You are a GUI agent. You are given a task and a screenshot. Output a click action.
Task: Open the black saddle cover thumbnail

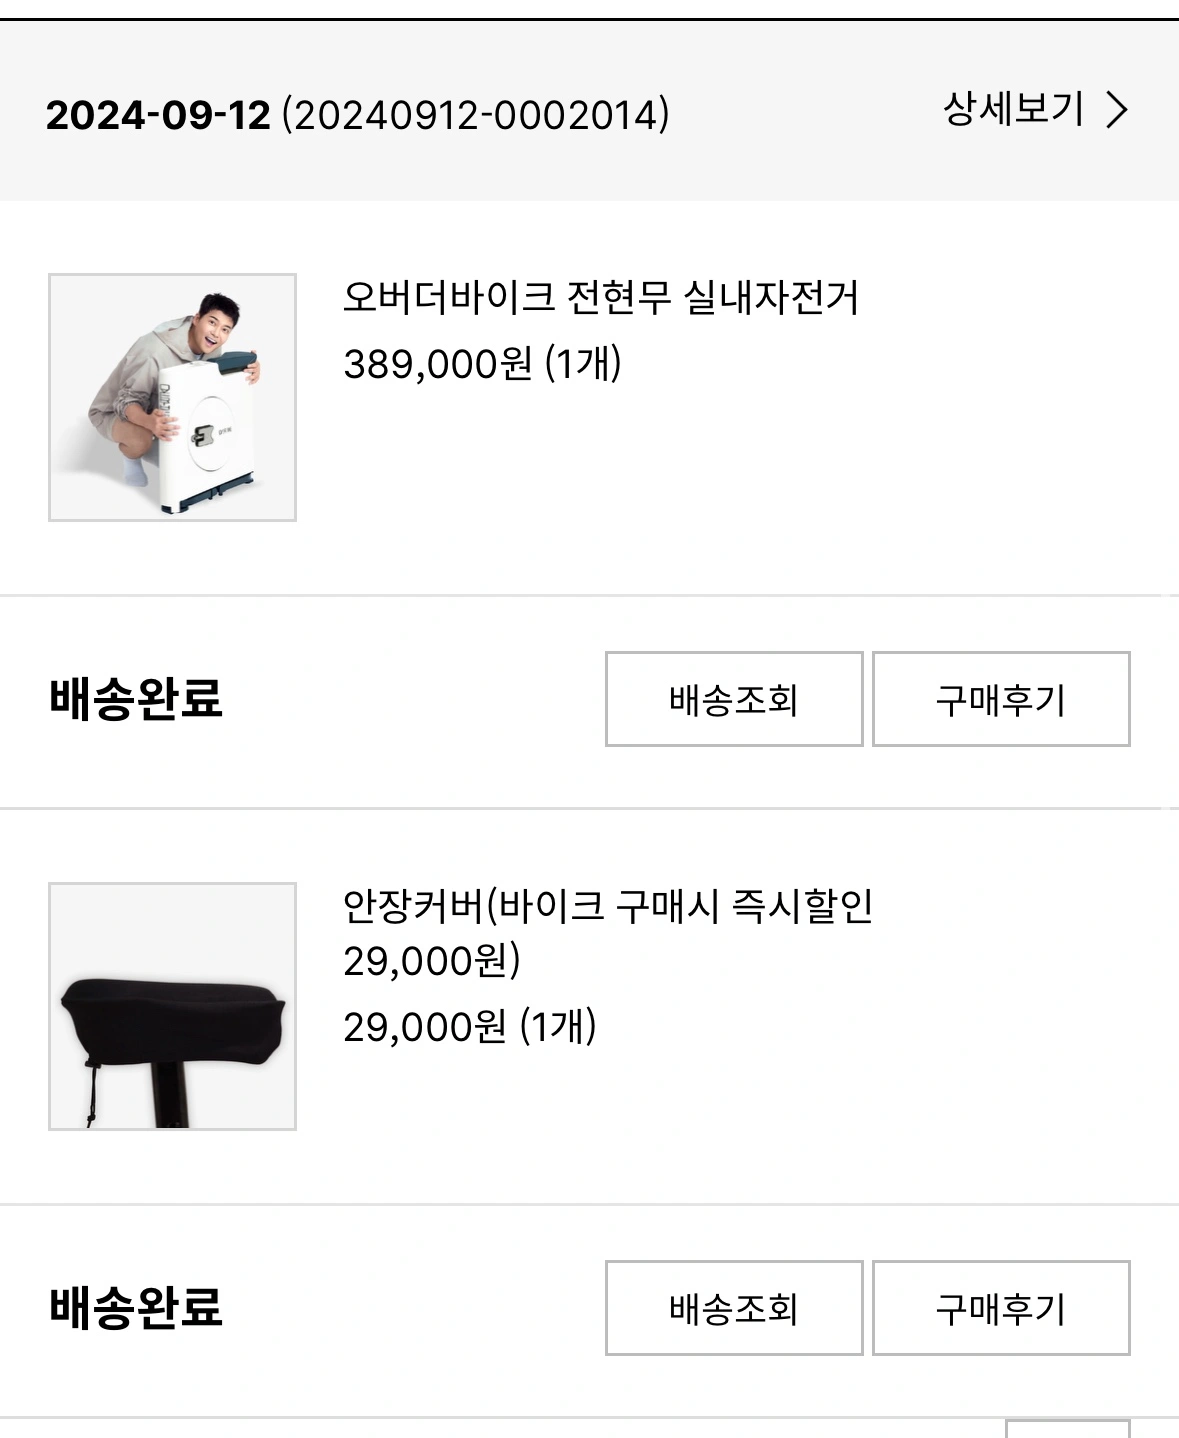(172, 1006)
